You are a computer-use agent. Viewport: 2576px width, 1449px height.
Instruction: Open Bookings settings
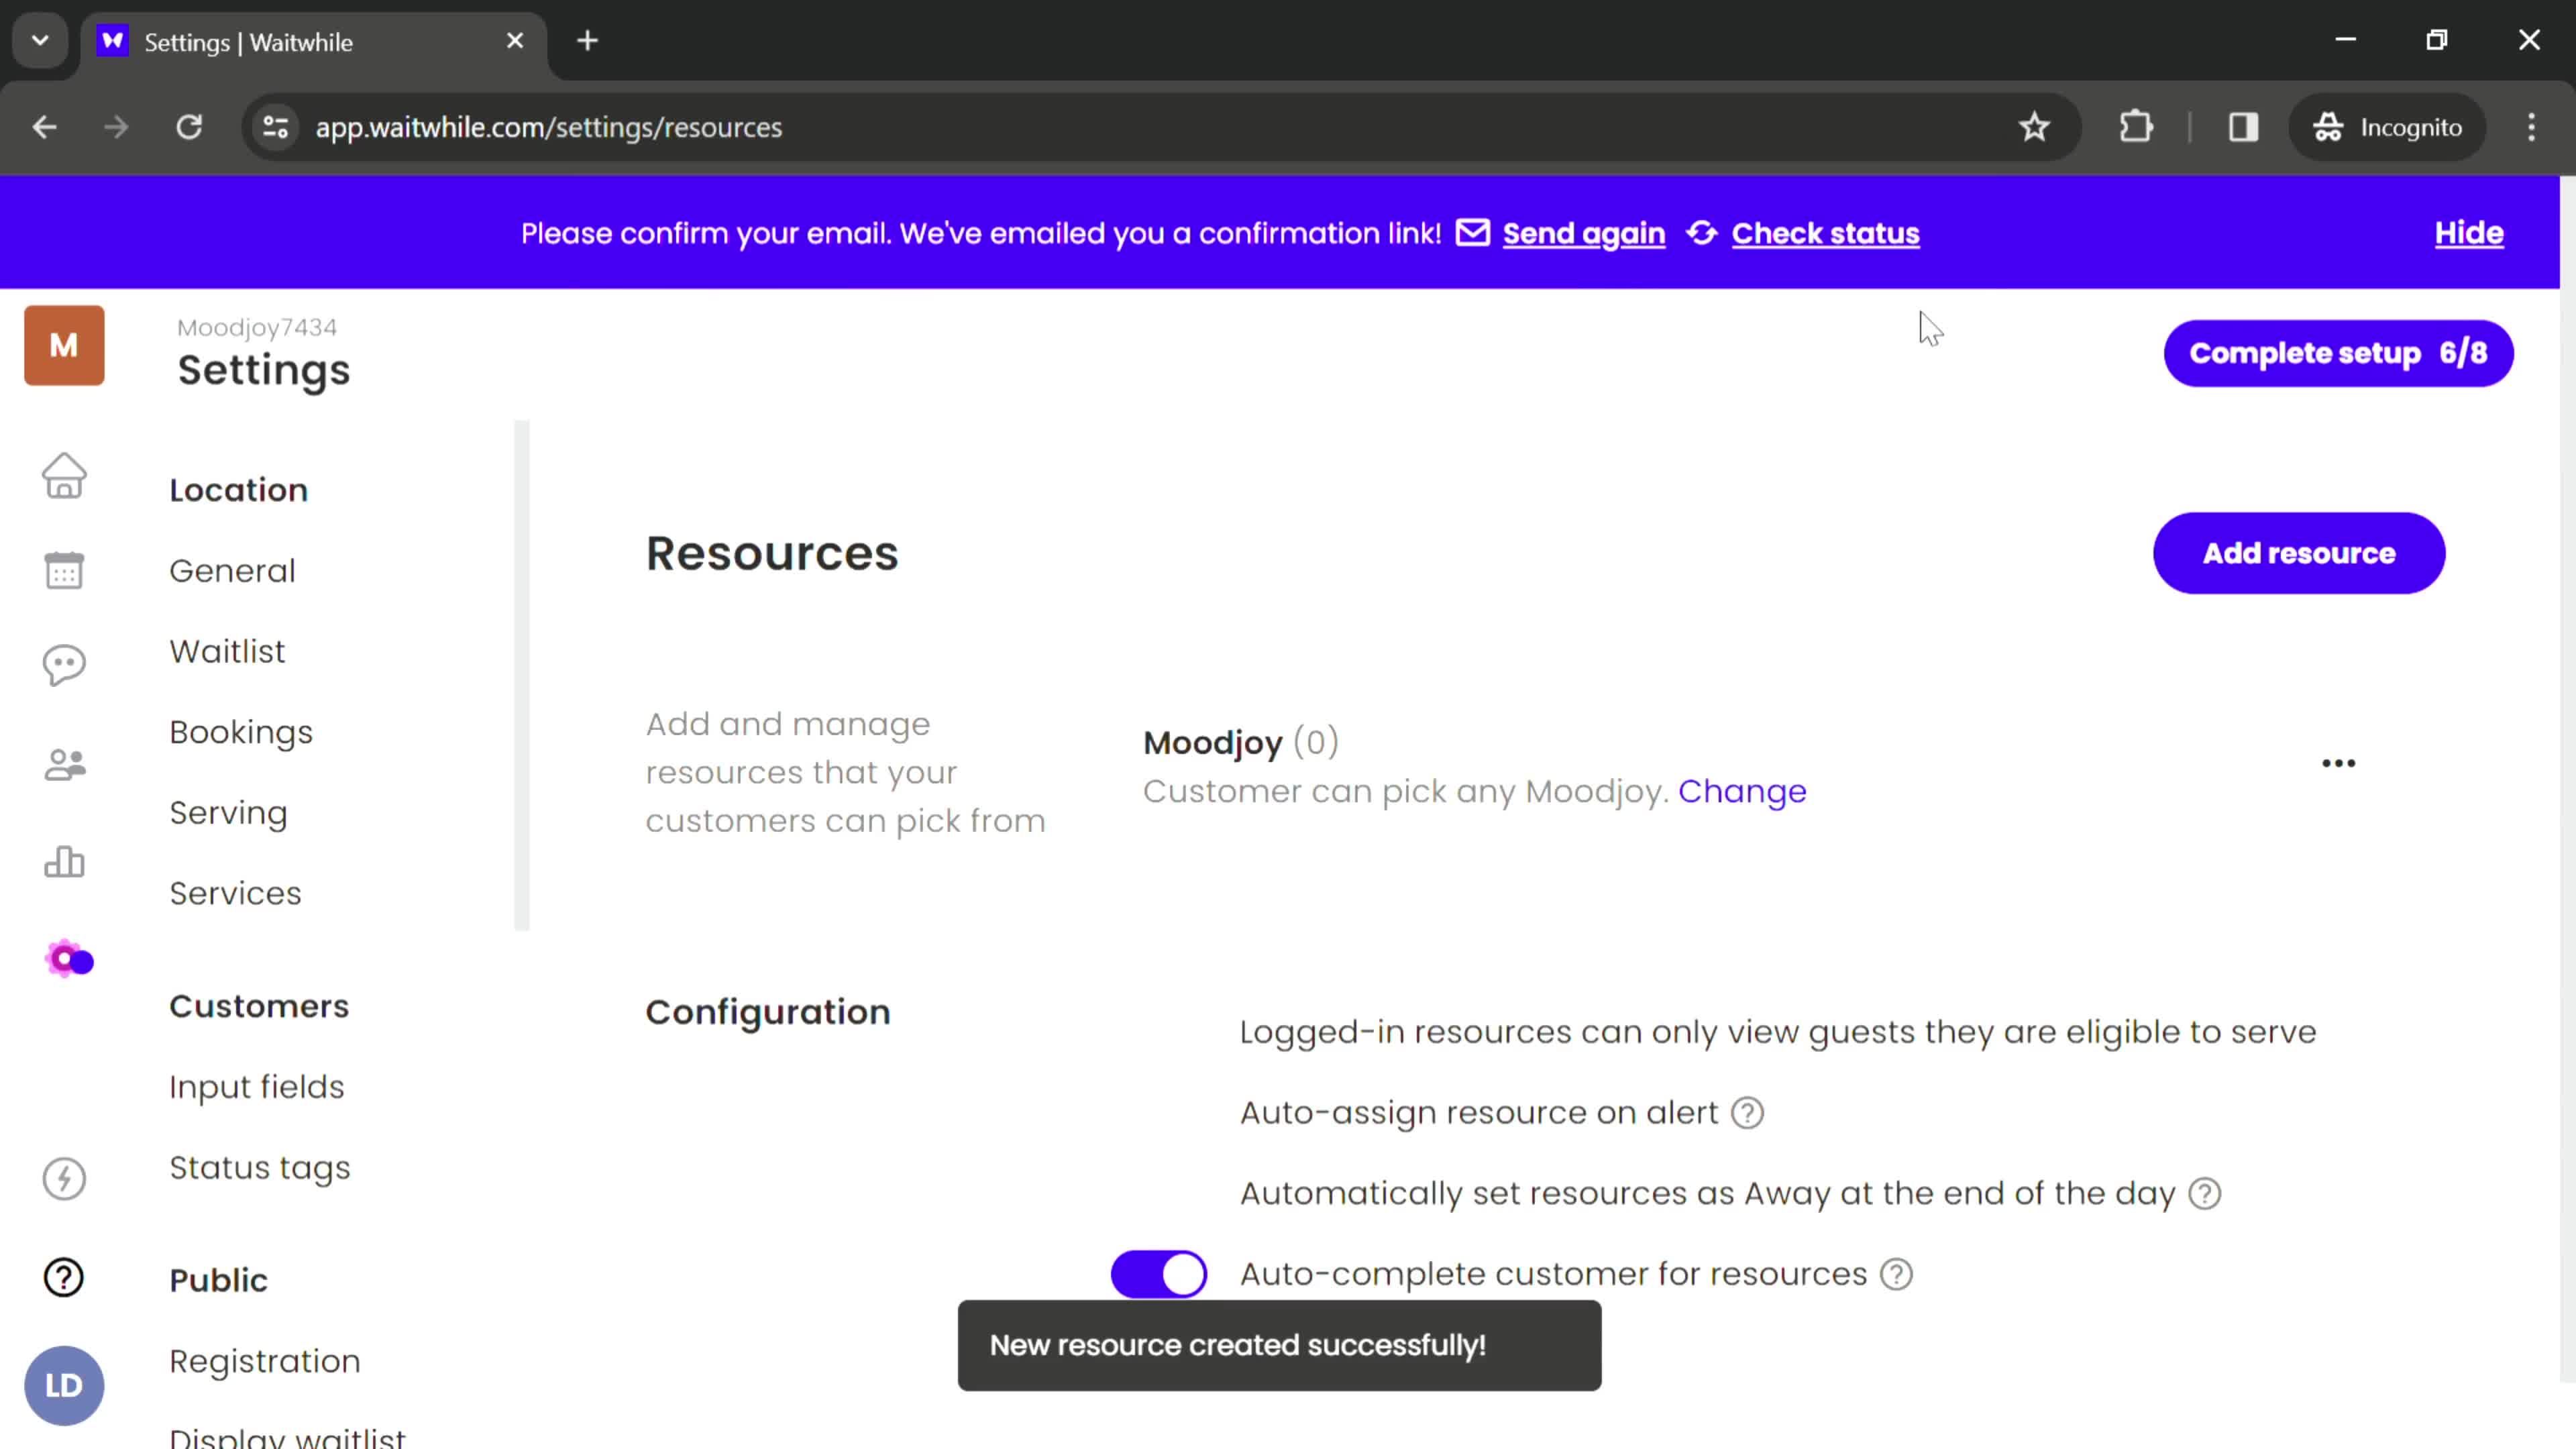pos(241,733)
